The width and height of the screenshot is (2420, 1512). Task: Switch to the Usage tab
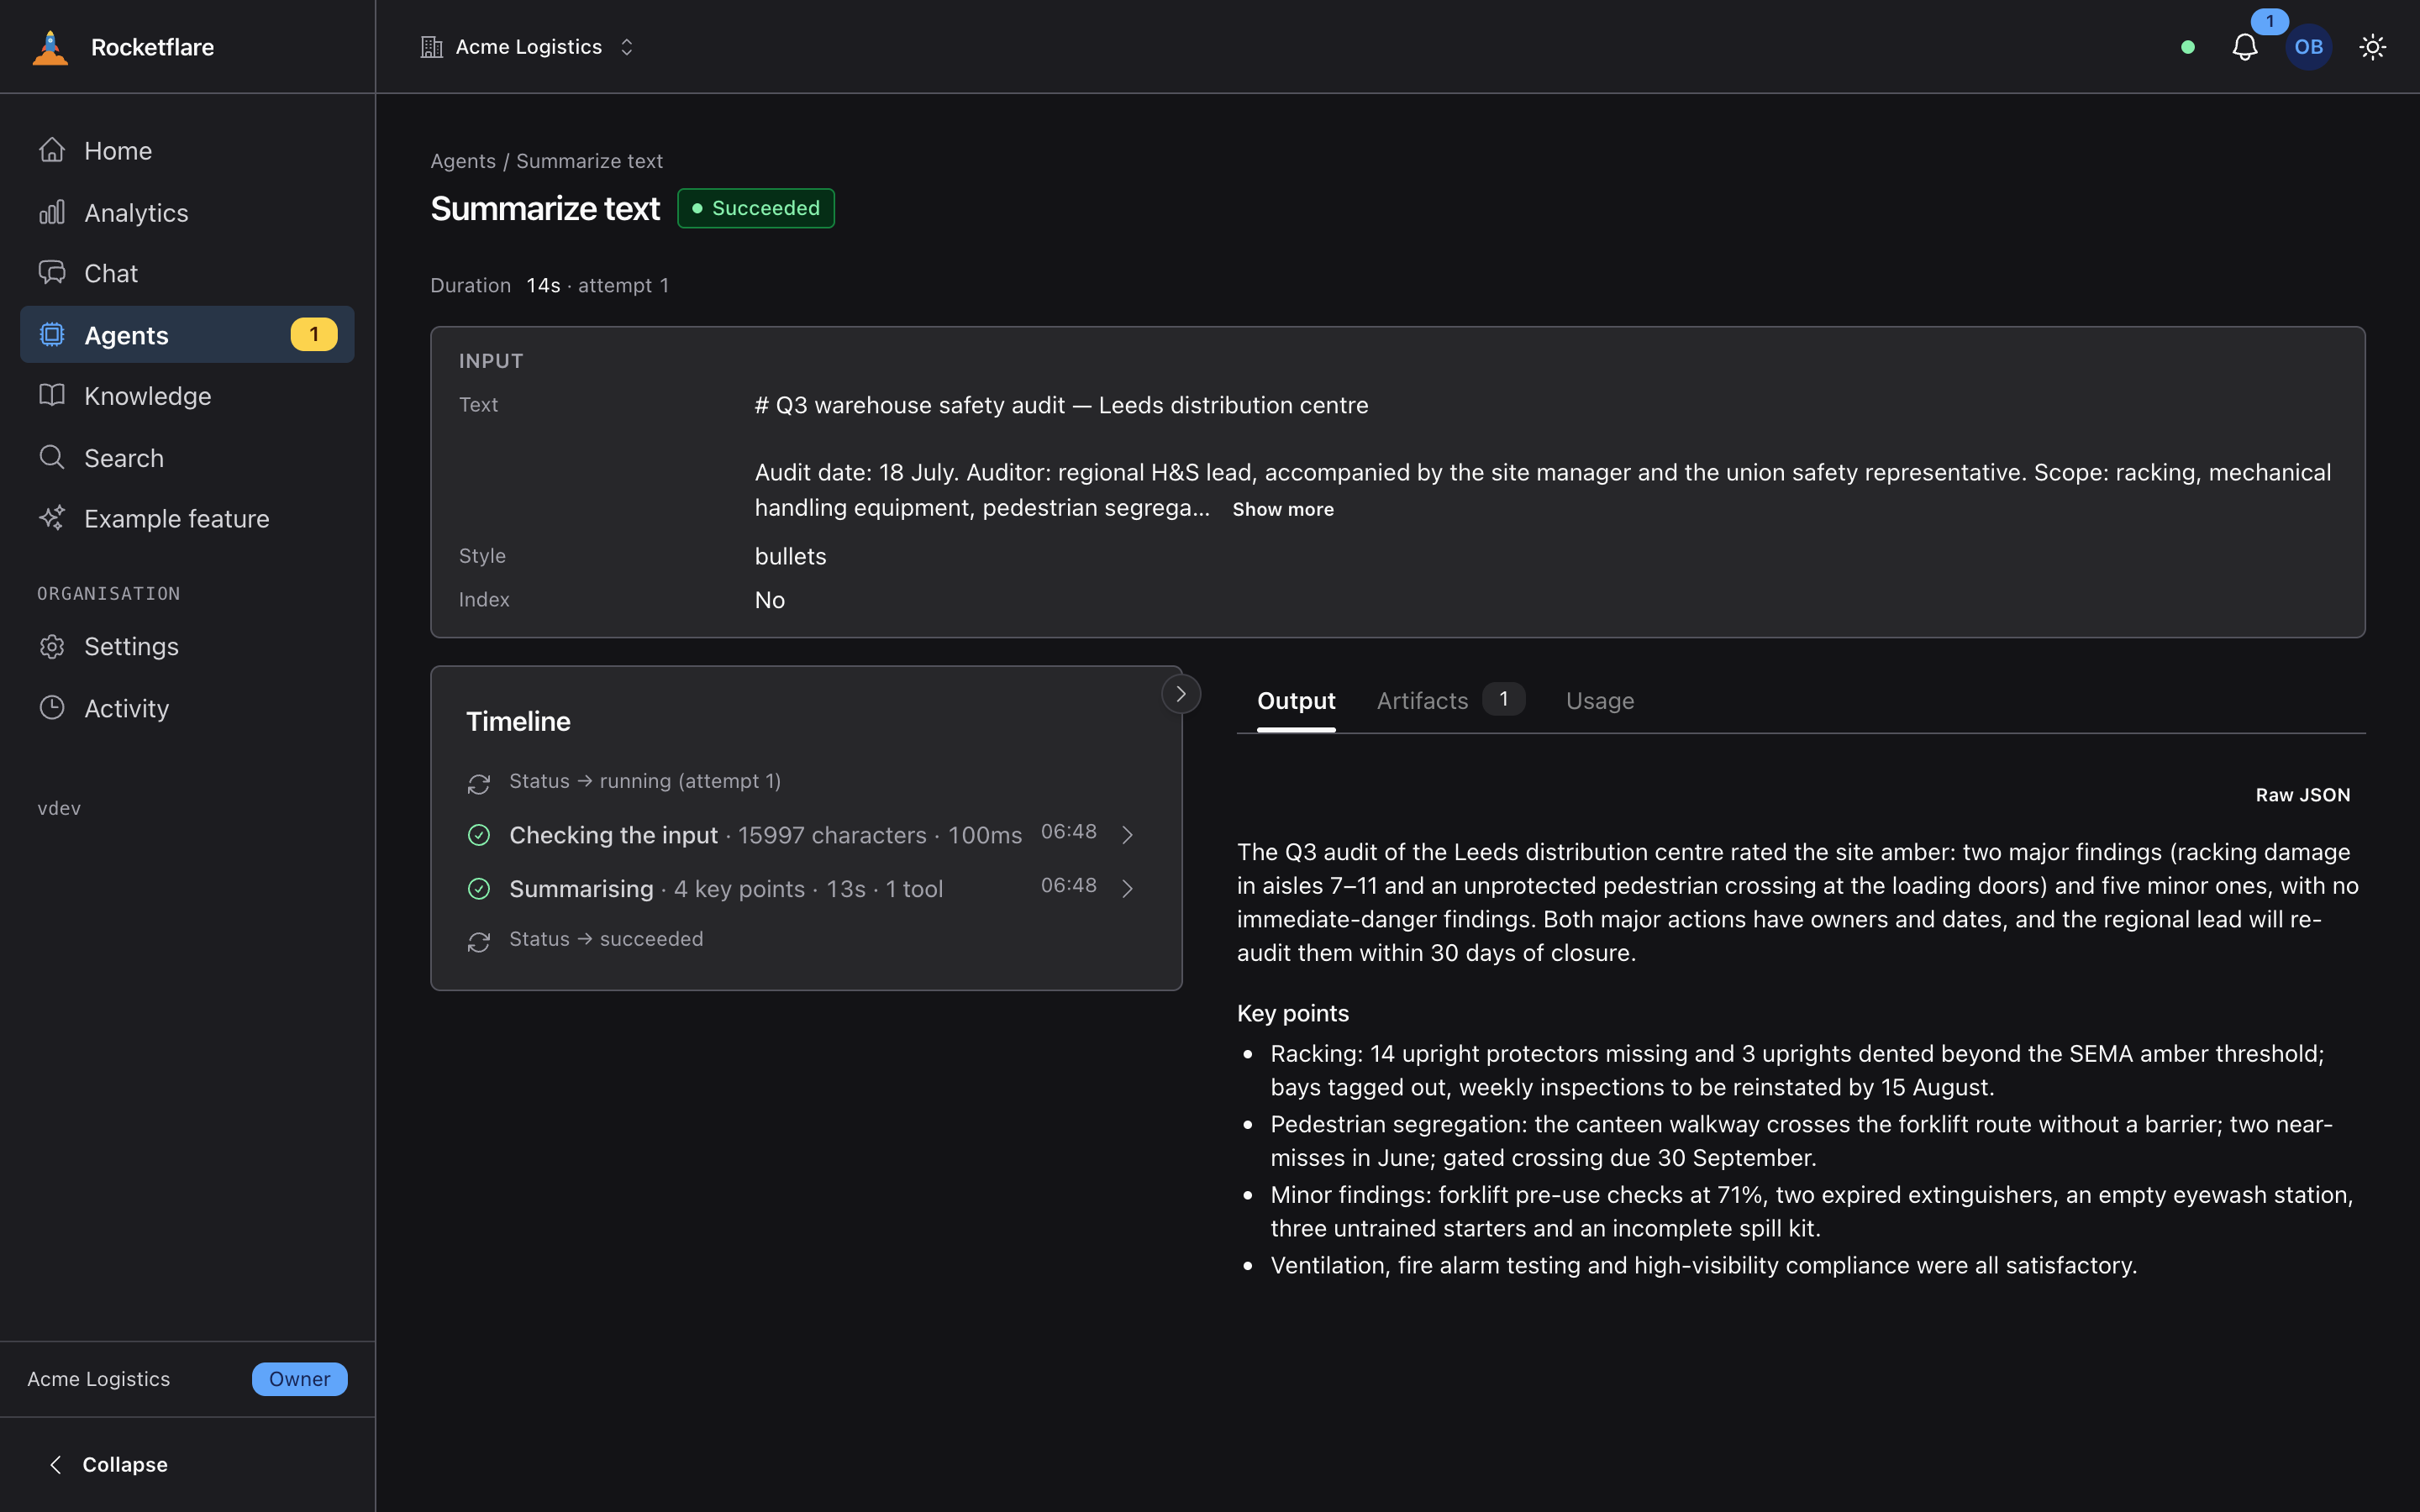(x=1600, y=701)
